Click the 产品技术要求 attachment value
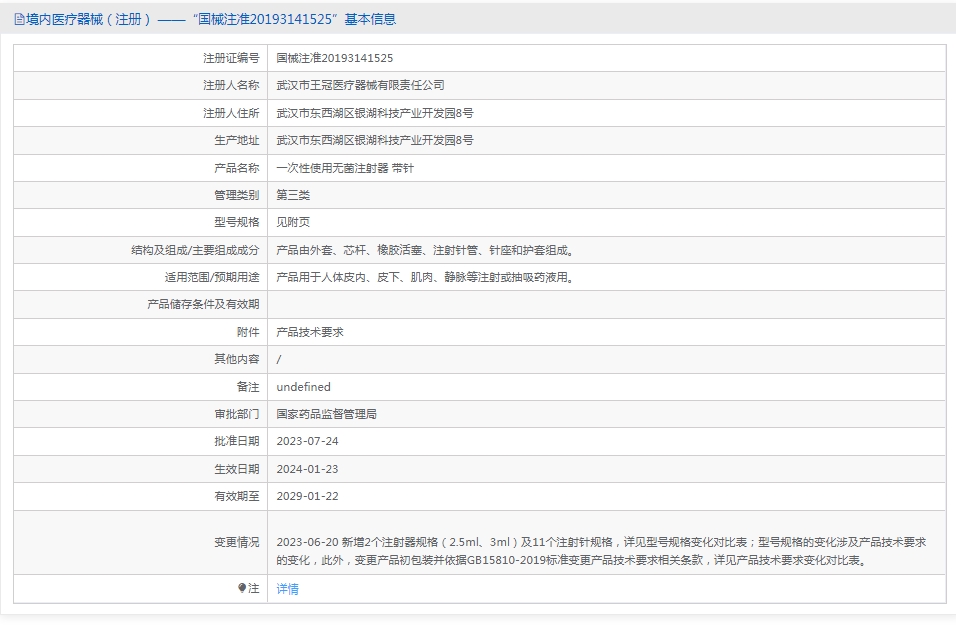956x625 pixels. coord(310,332)
